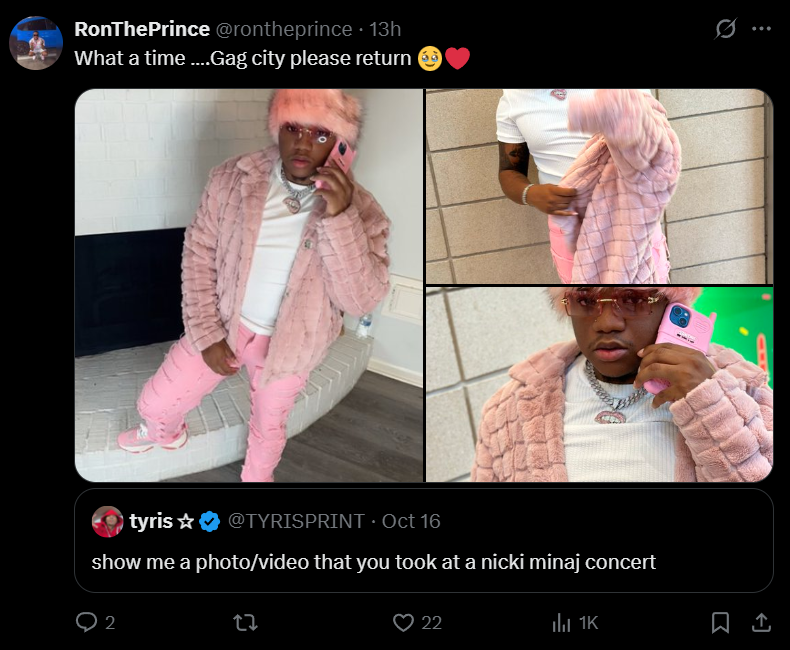This screenshot has width=790, height=650.
Task: Open the top-right pink coat photo
Action: (x=600, y=186)
